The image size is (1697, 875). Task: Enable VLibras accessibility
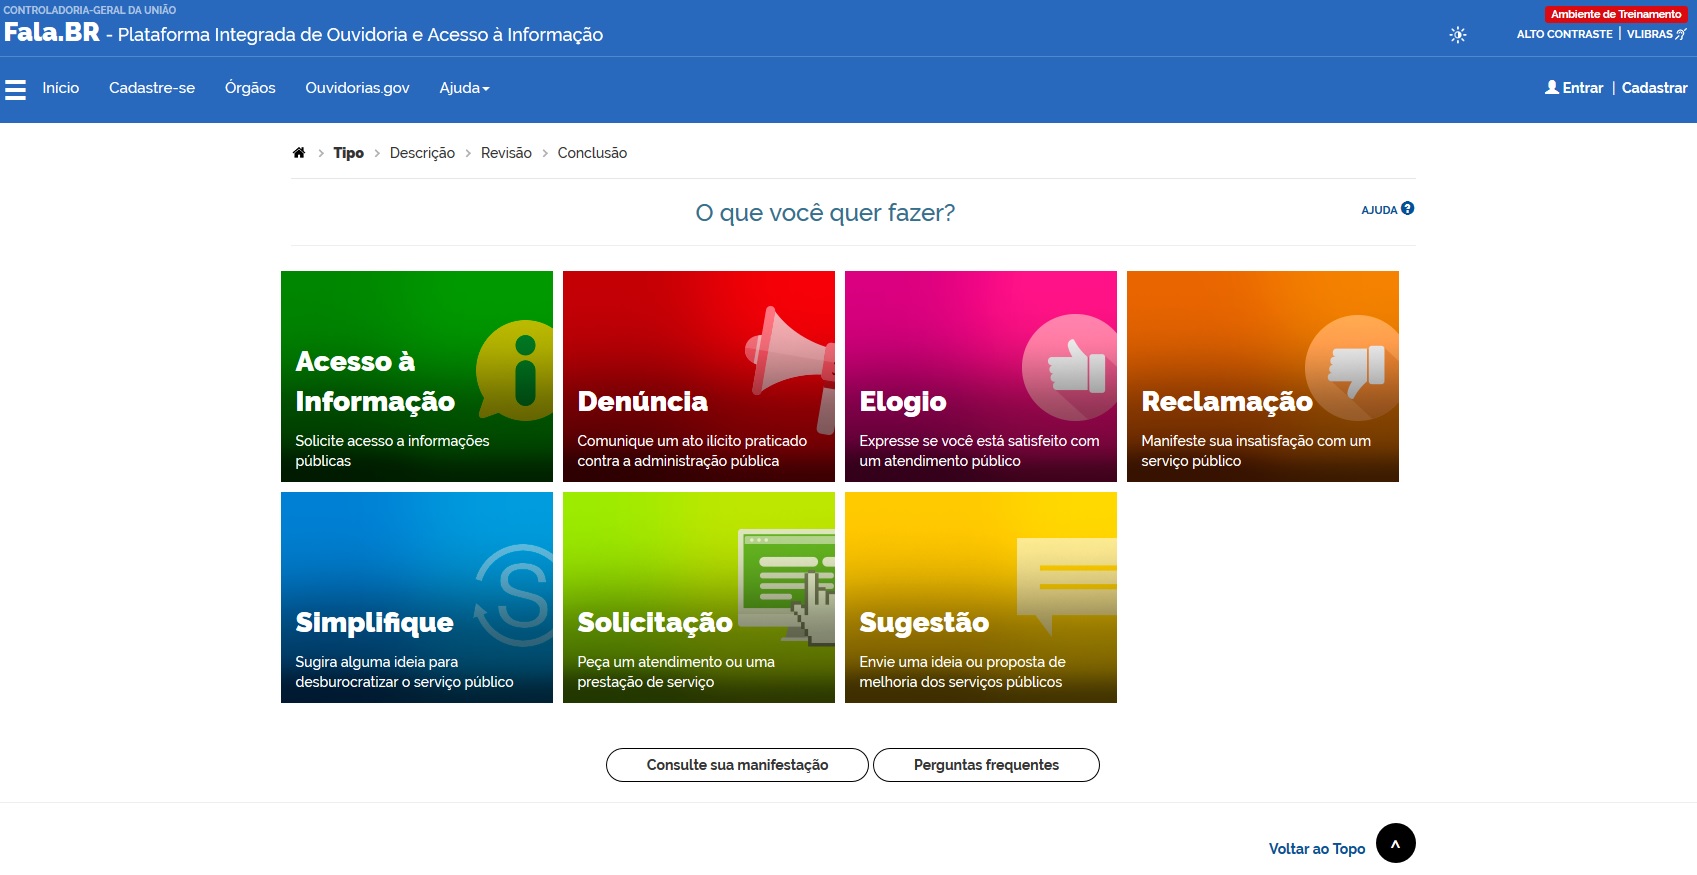click(1655, 34)
